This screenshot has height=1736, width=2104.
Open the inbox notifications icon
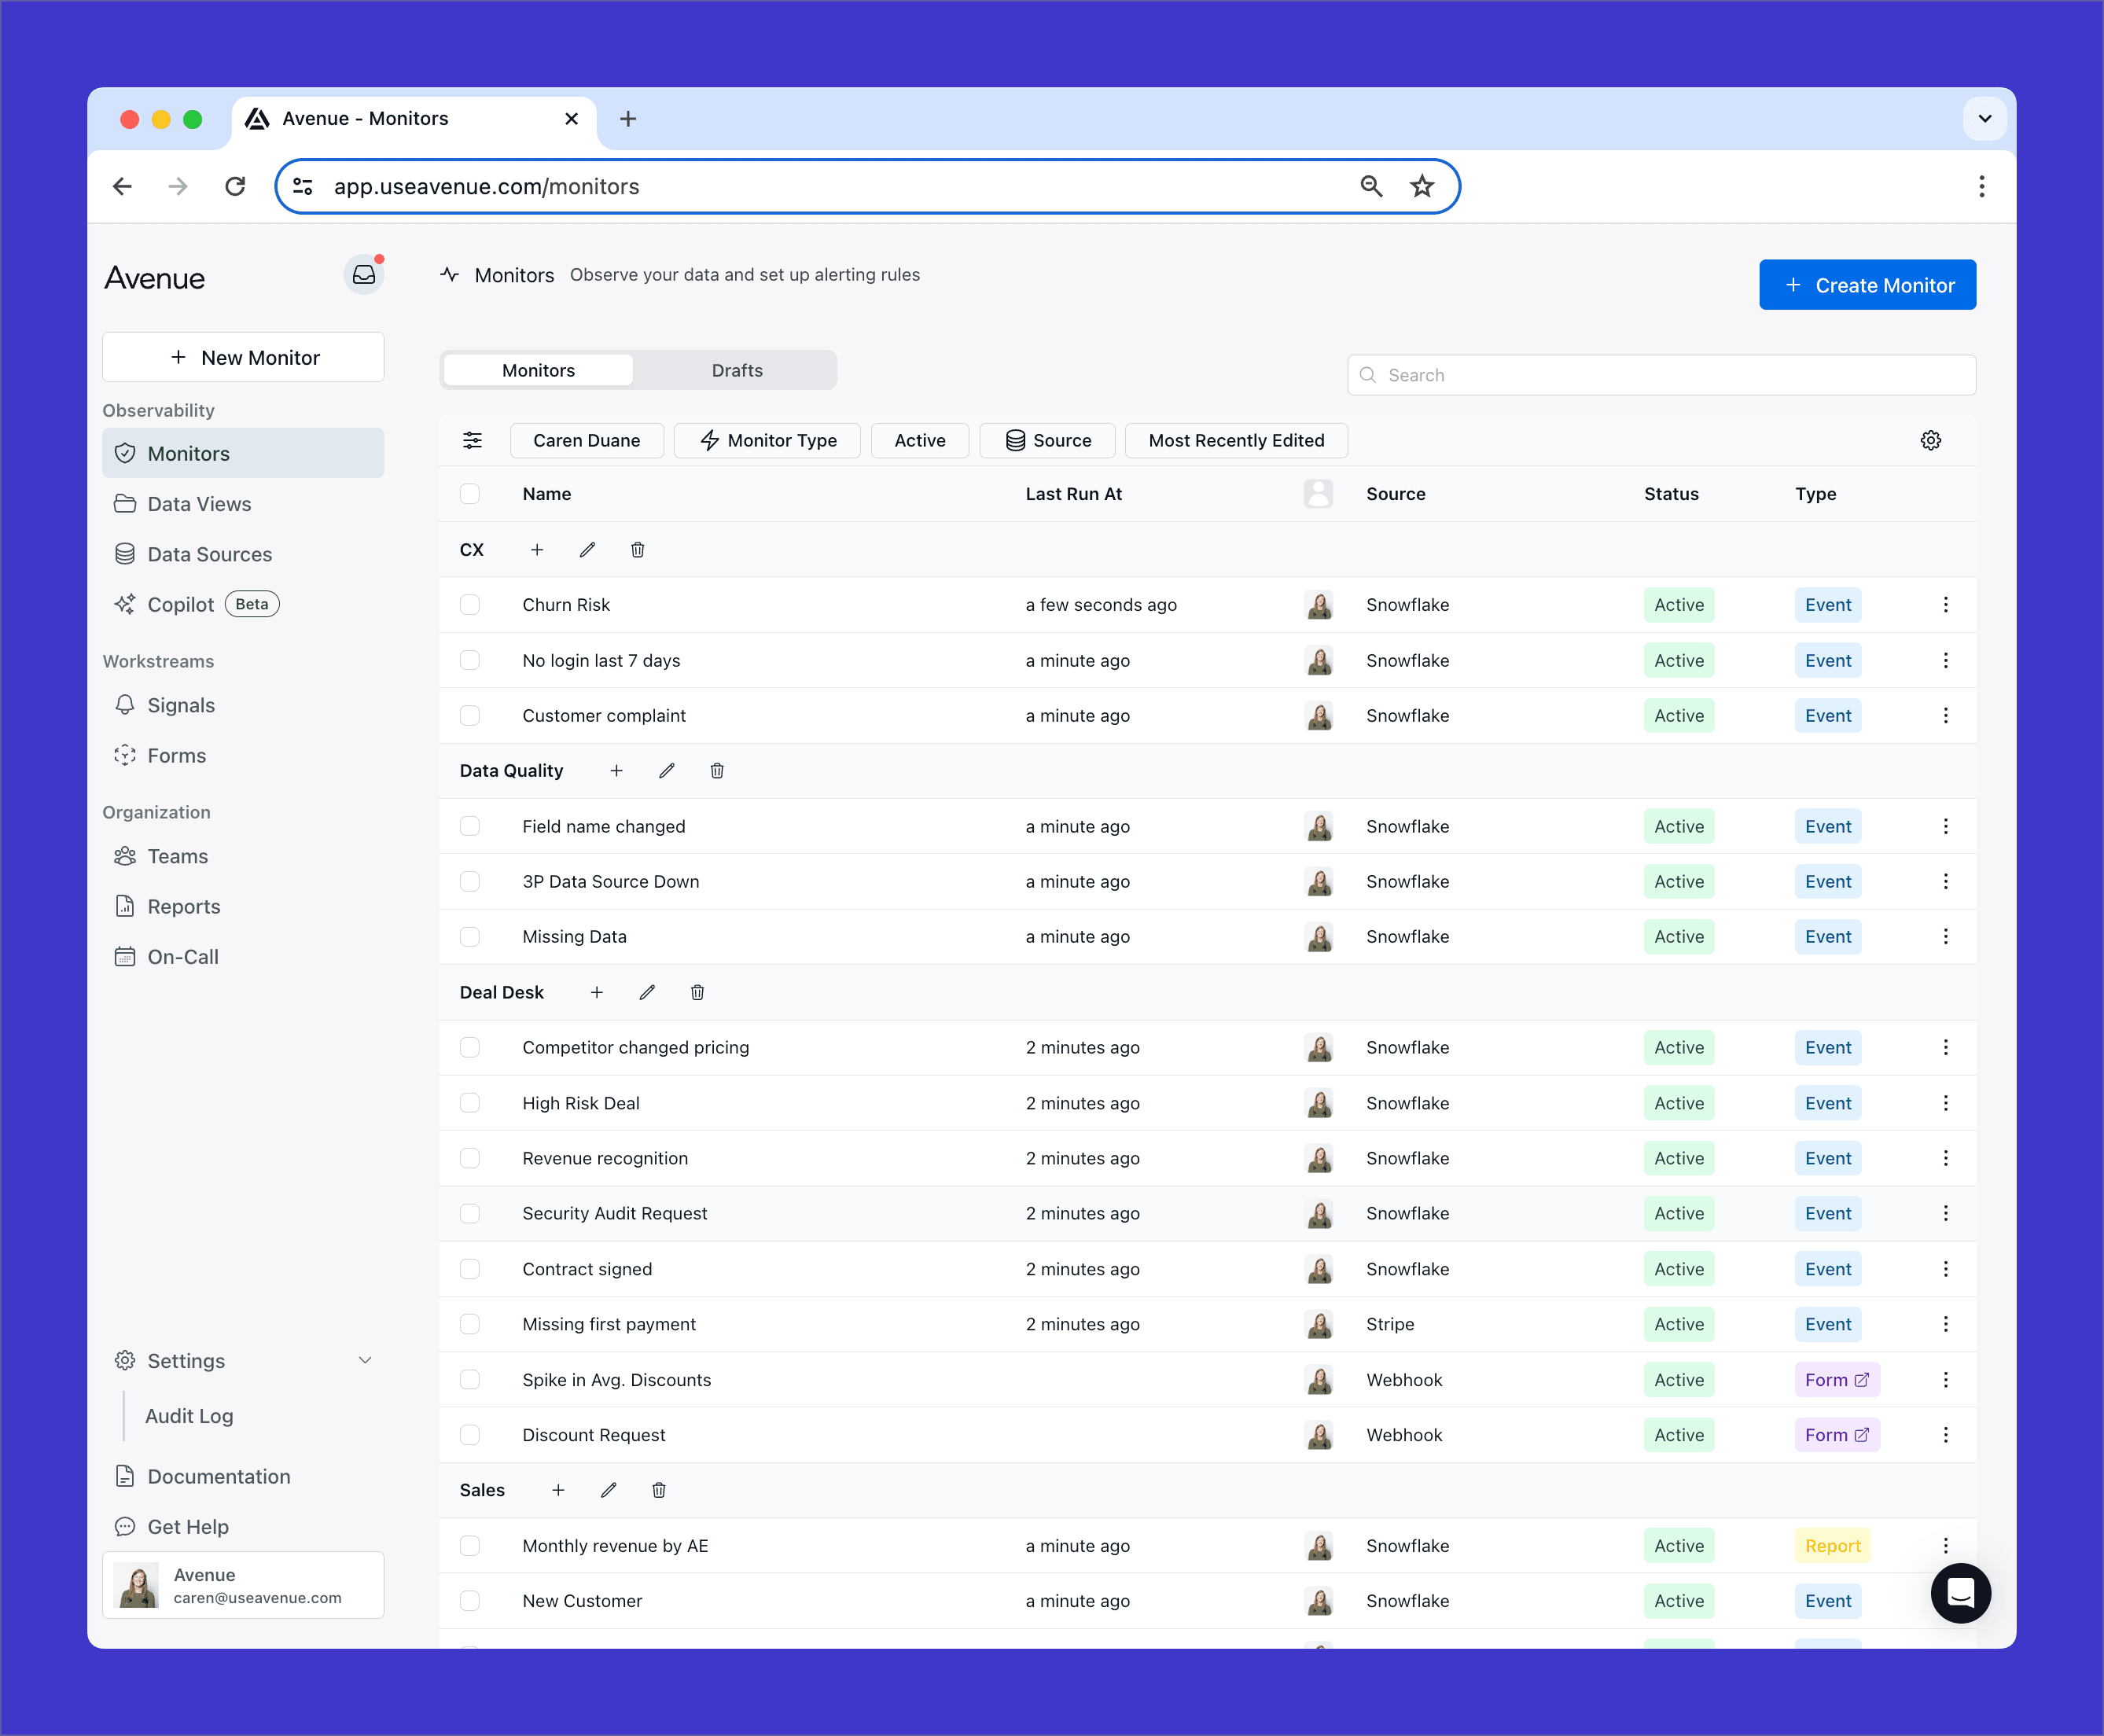tap(364, 275)
